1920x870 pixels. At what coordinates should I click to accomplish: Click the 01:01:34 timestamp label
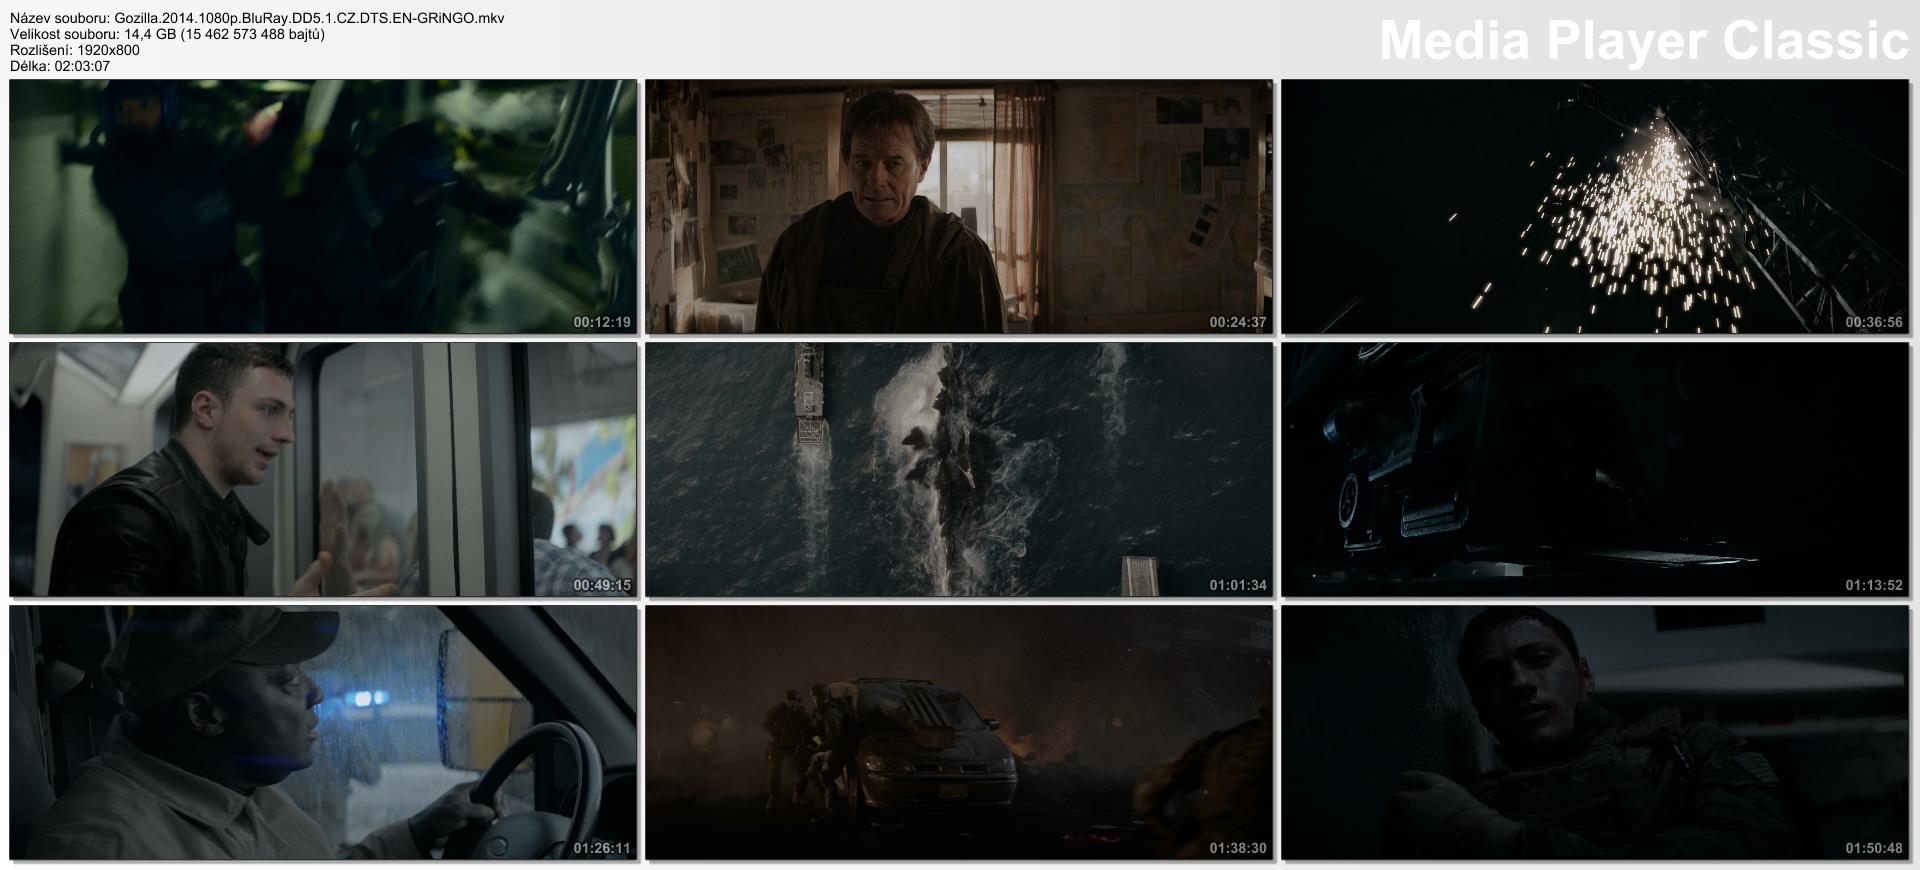coord(1237,585)
